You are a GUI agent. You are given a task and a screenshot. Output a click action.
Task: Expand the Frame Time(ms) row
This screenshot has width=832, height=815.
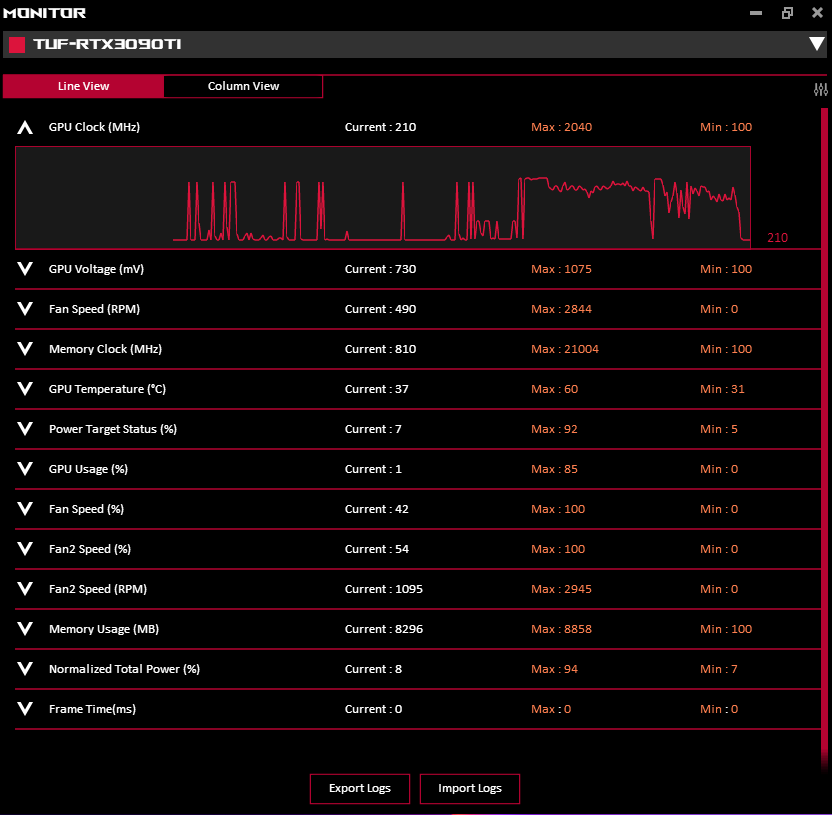coord(26,709)
